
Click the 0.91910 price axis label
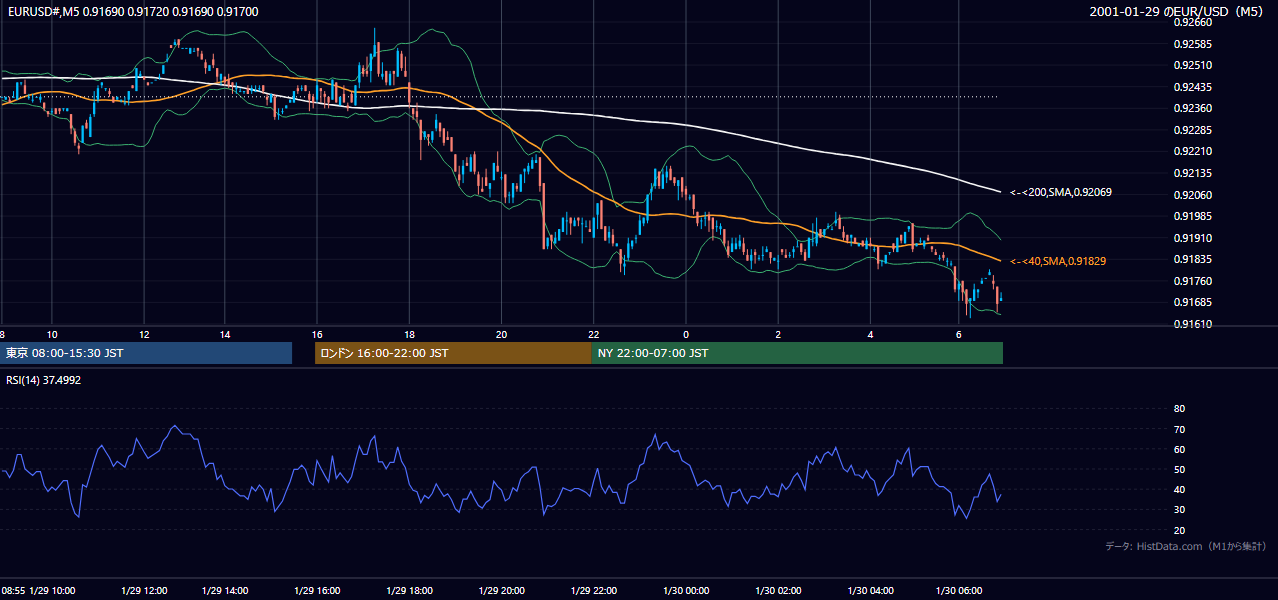pyautogui.click(x=1193, y=238)
